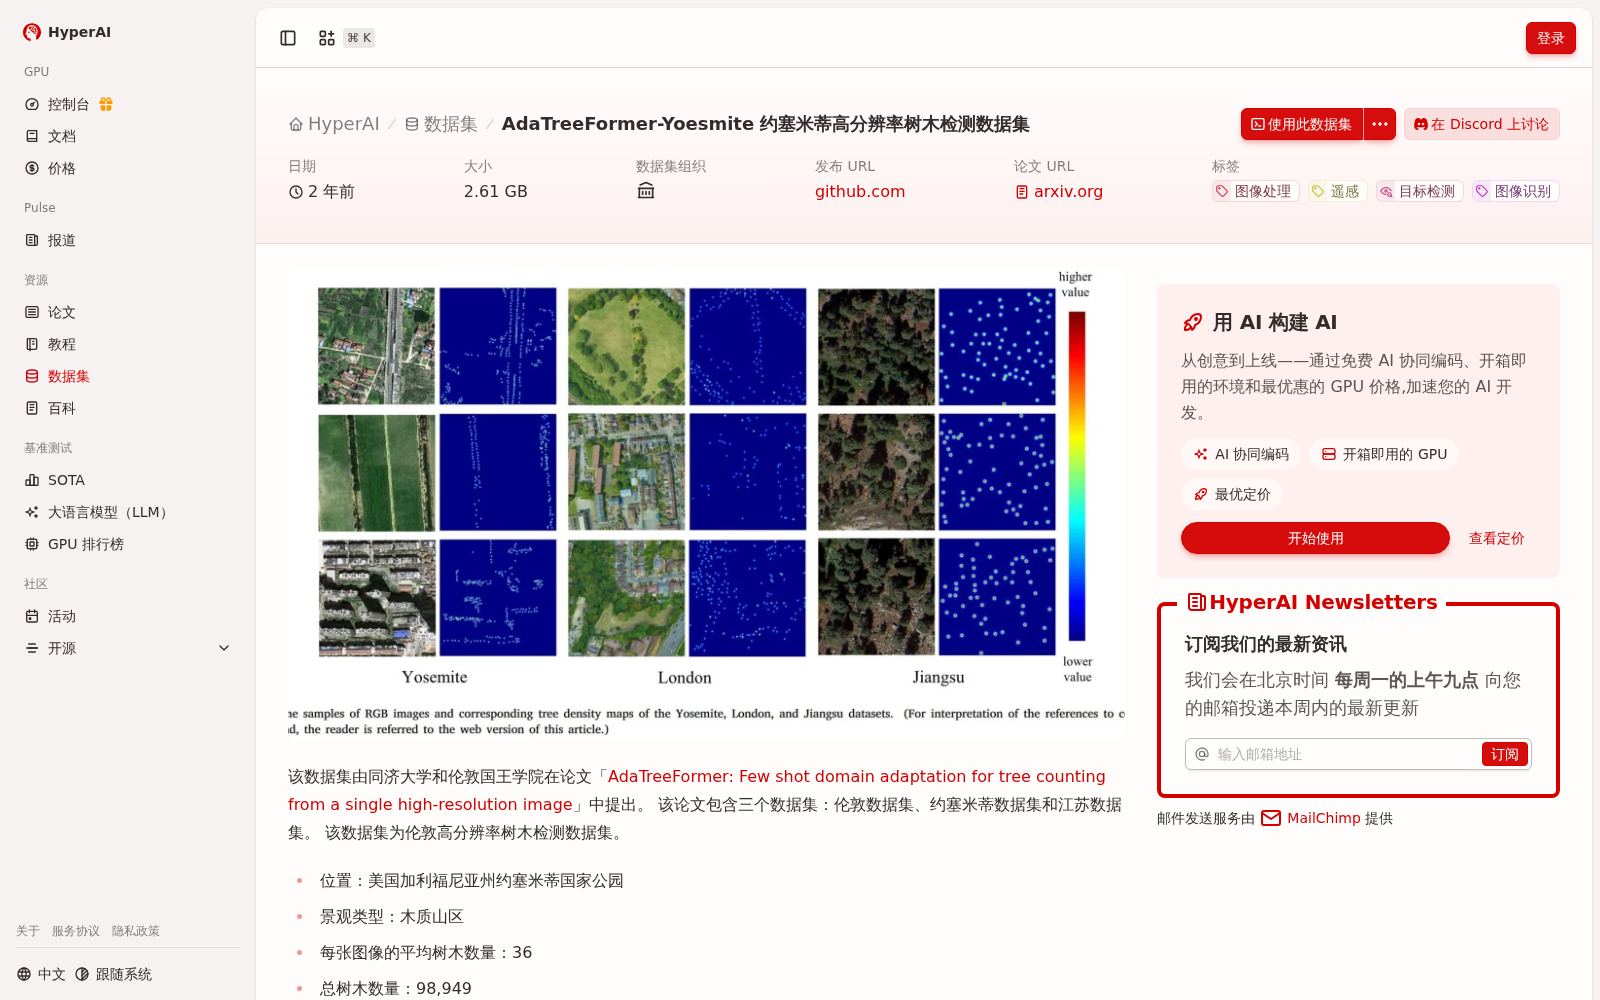Click the dataset organization building icon
This screenshot has height=1000, width=1600.
(x=646, y=191)
